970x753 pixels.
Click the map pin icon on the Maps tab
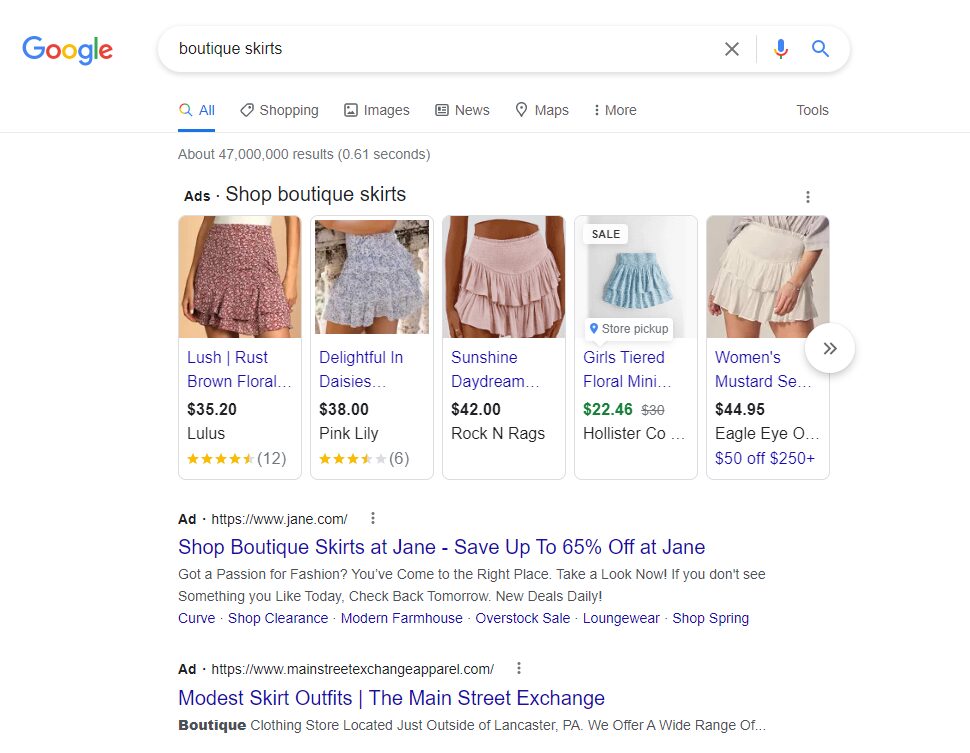click(x=521, y=110)
